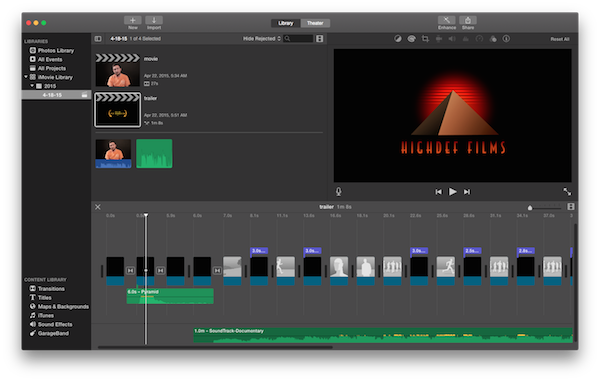Show Clip Information with the info icon
The width and height of the screenshot is (600, 381).
coord(506,39)
